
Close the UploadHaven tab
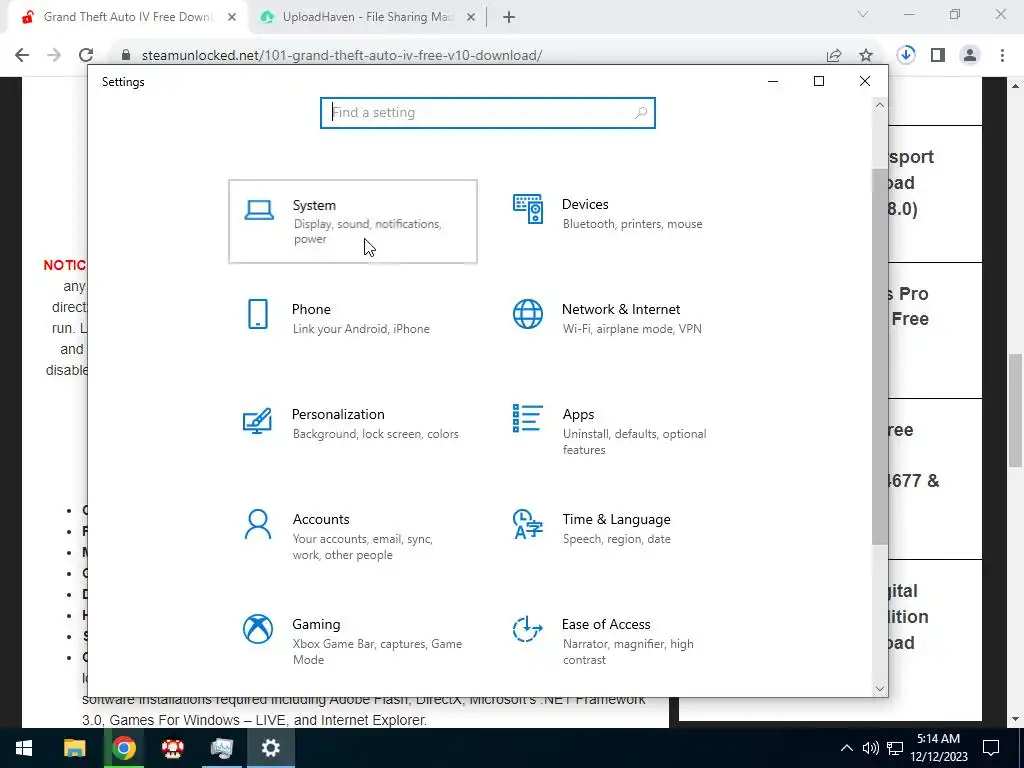pos(471,18)
